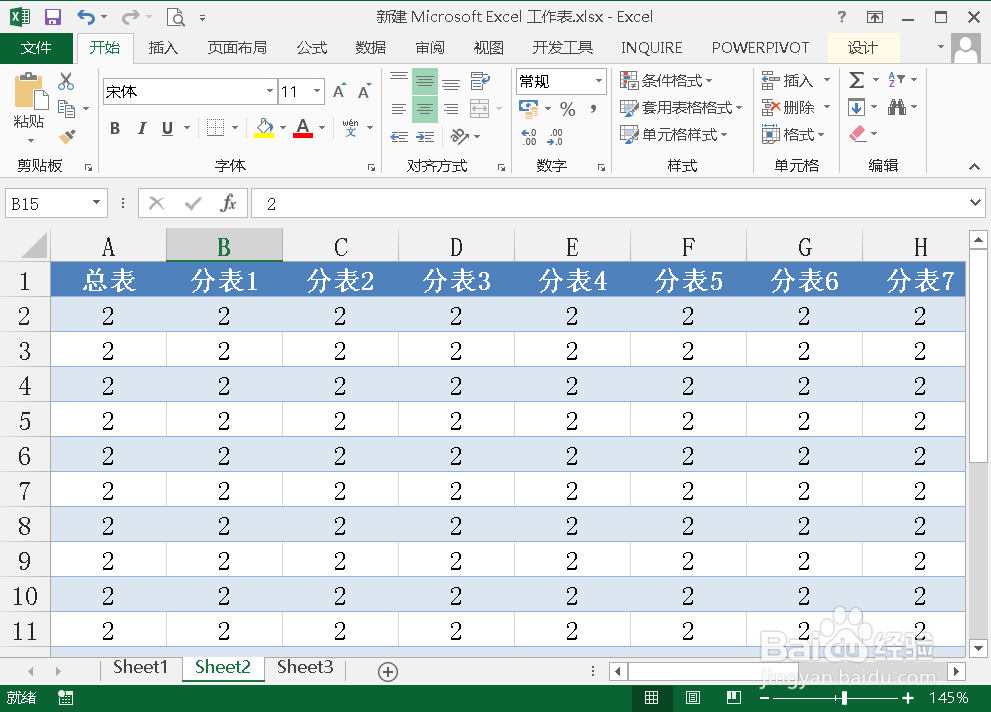Cut selection with the scissors icon

click(x=66, y=81)
